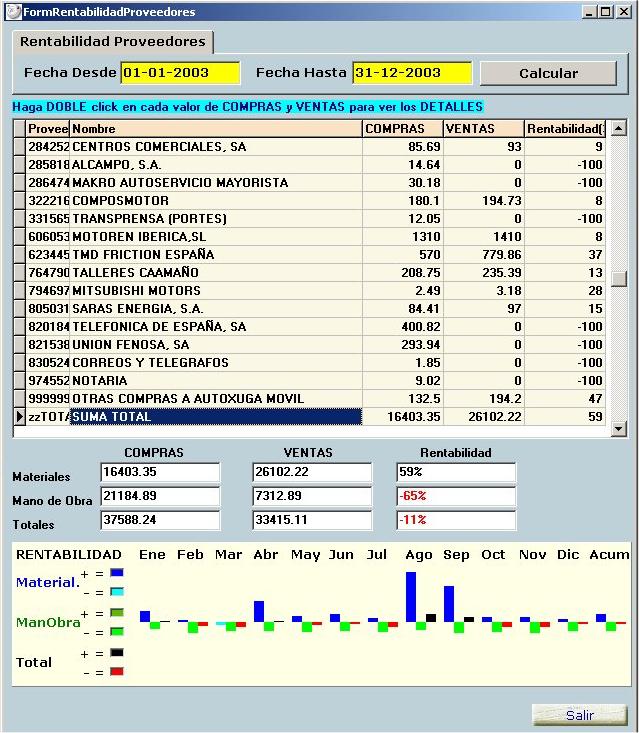Click TMD FRICTION ventas value 779.86
Screen dimensions: 639x733
(483, 255)
